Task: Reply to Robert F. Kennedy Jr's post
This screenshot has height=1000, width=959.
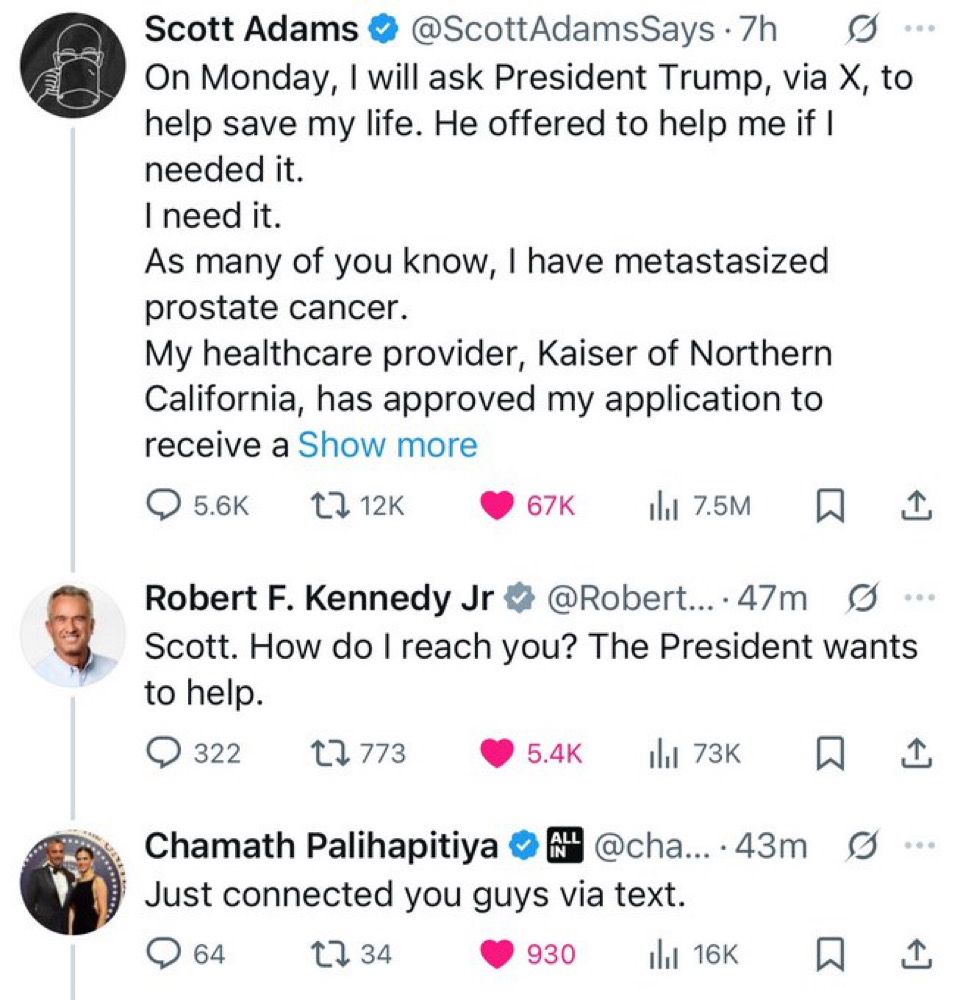Action: pyautogui.click(x=163, y=753)
